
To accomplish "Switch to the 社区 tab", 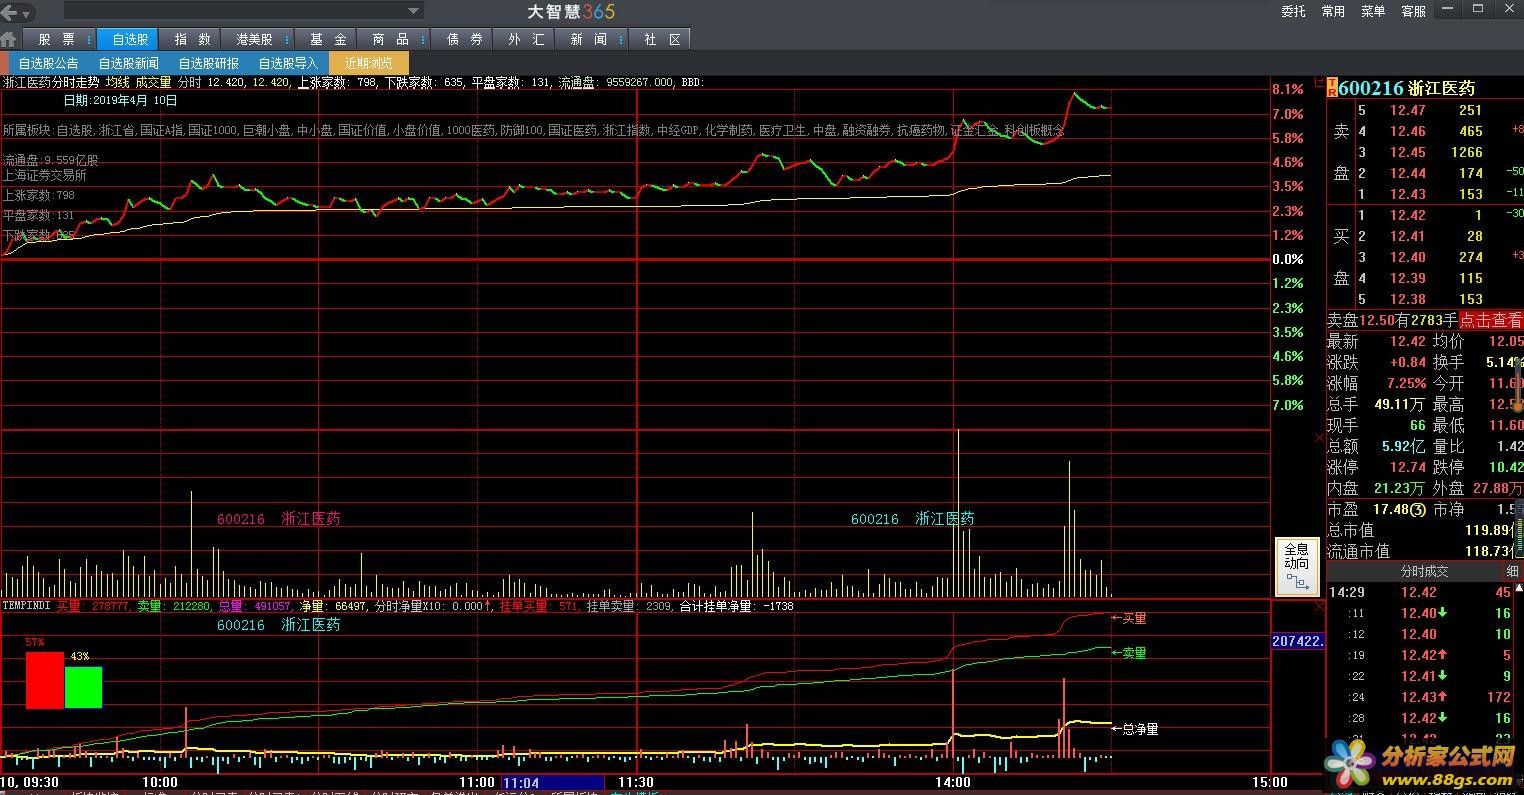I will (662, 39).
